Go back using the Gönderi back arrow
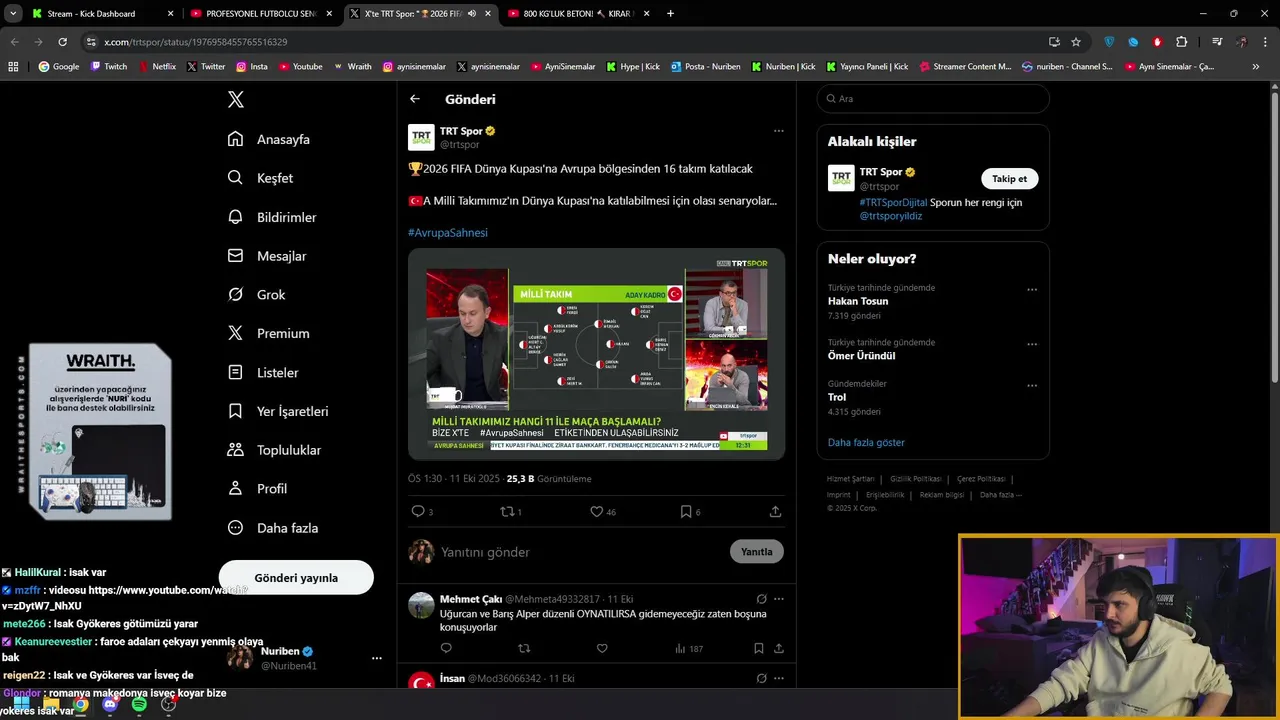 click(x=415, y=99)
